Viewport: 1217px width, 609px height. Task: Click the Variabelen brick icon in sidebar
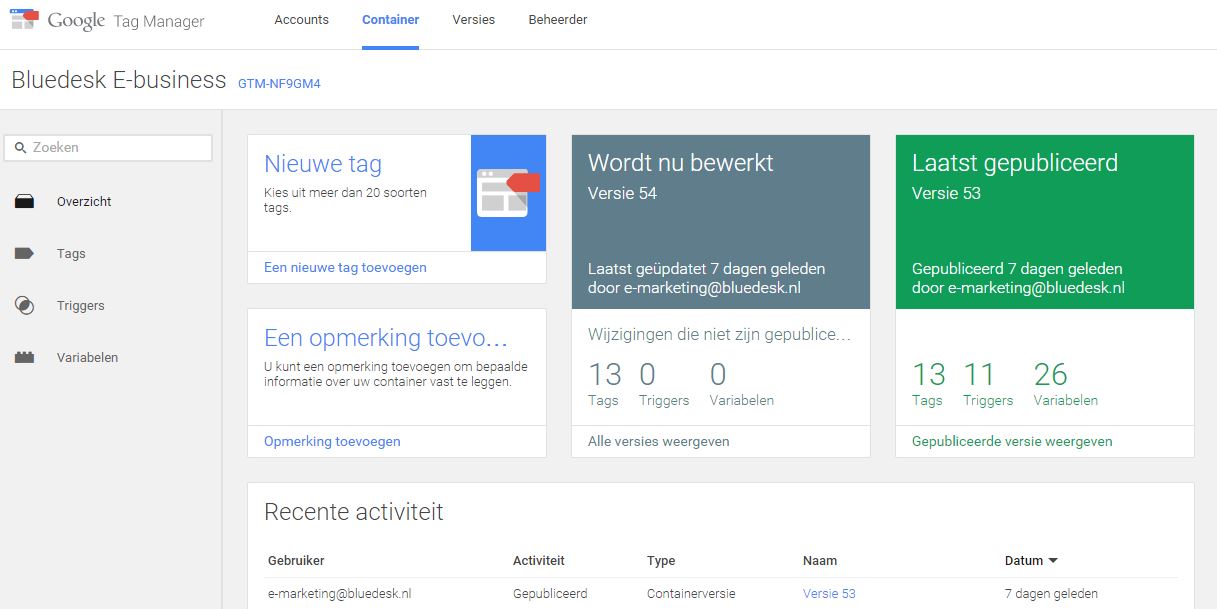coord(24,358)
